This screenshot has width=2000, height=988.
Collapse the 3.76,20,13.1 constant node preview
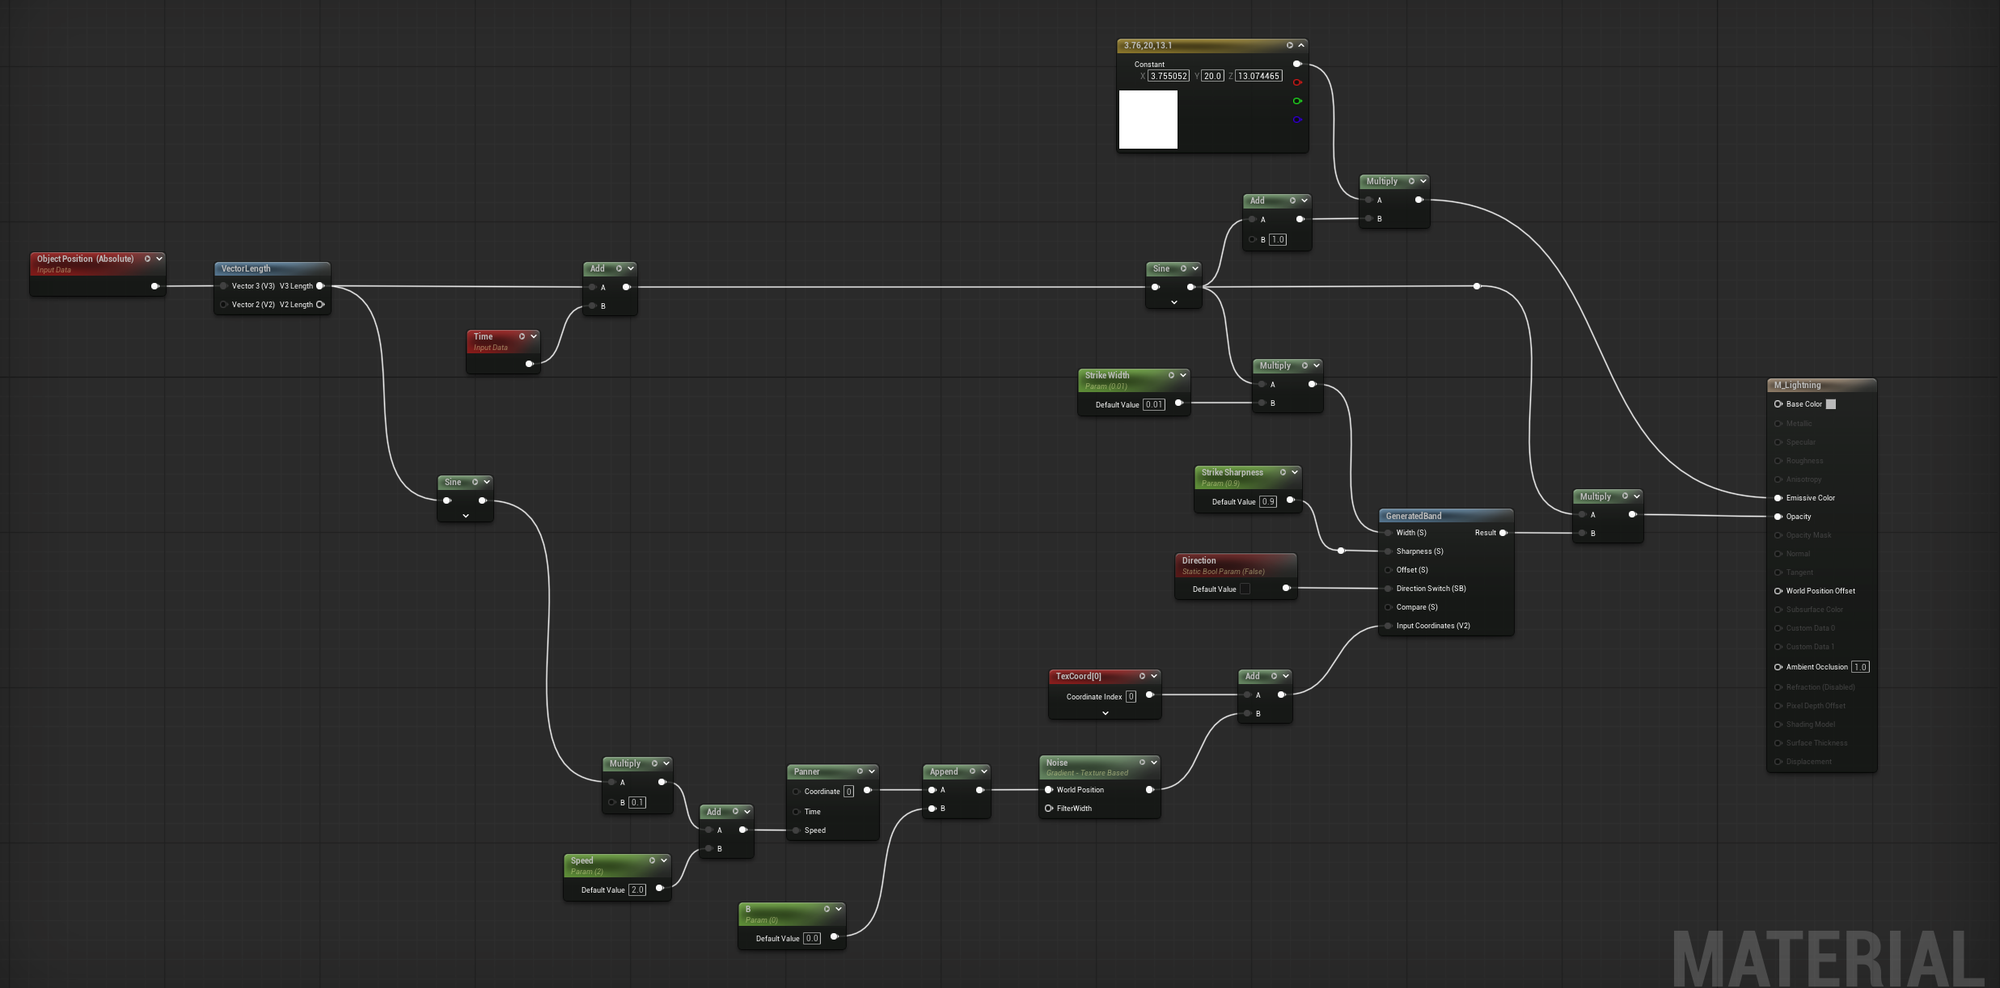[1301, 45]
